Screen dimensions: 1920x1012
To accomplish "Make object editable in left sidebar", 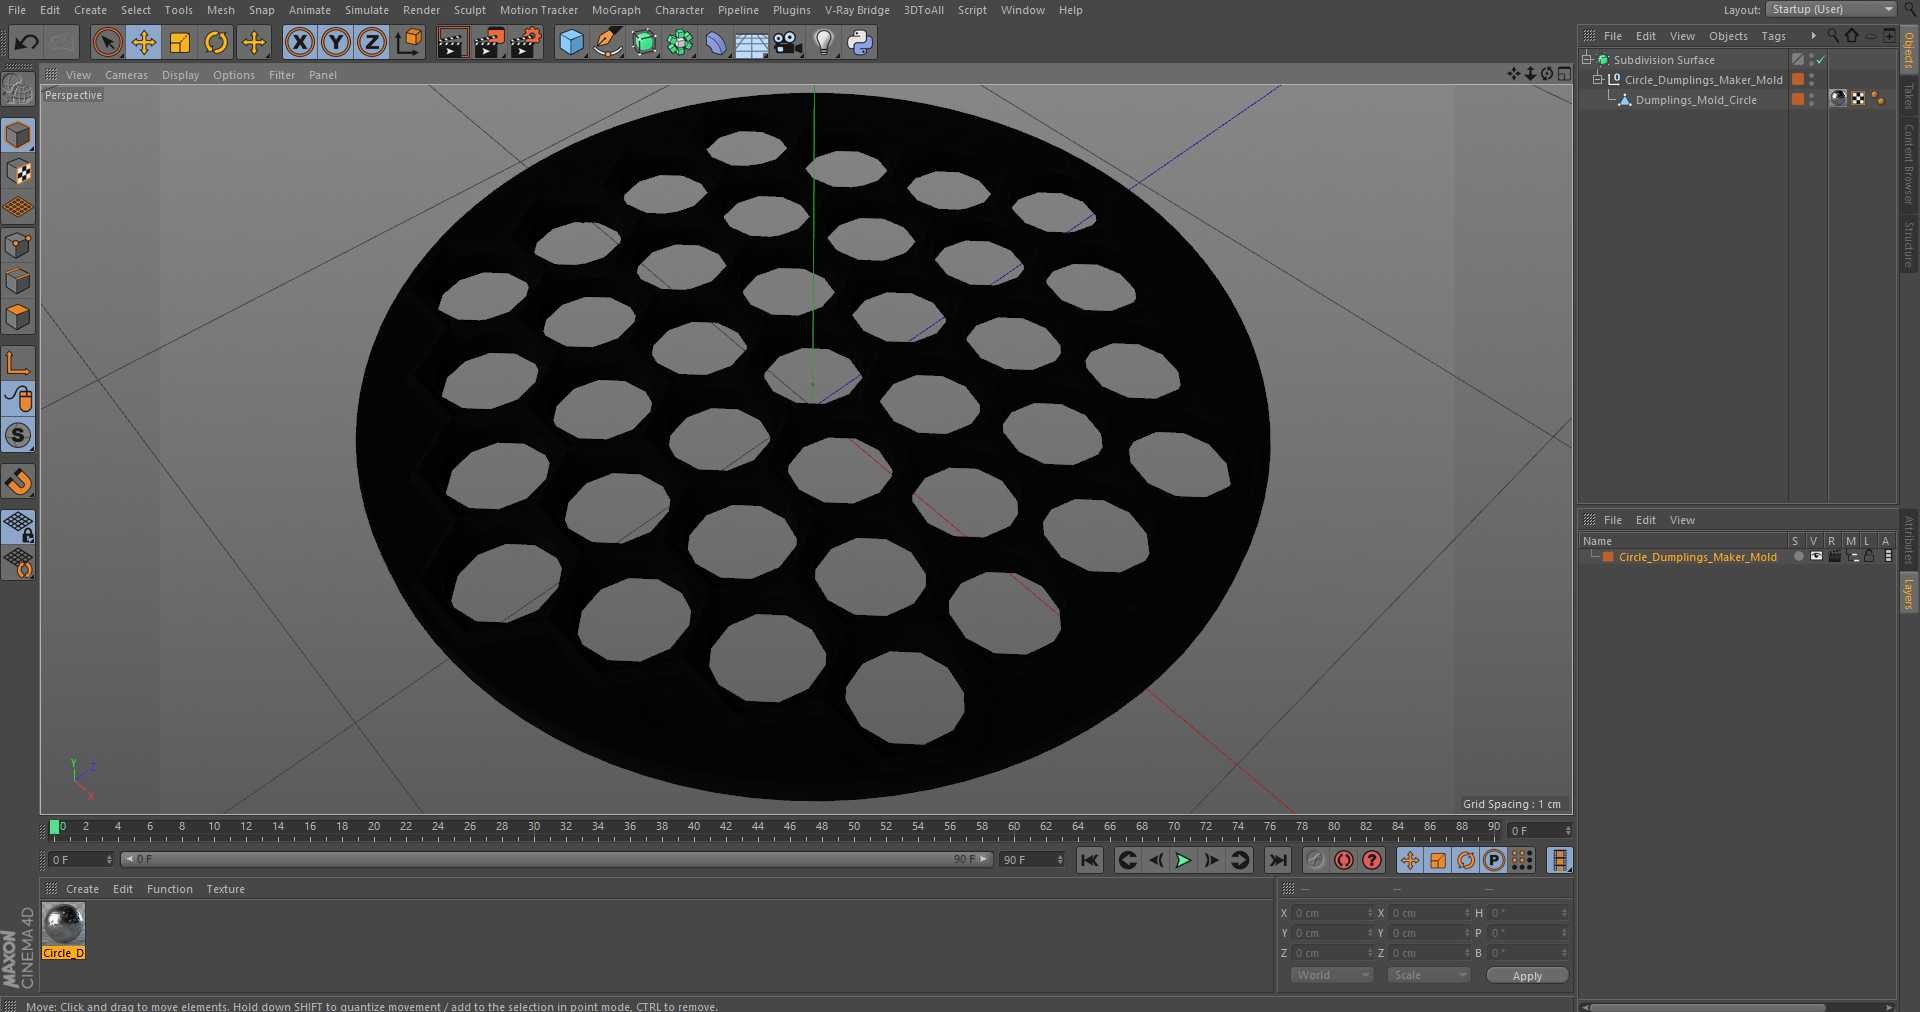I will coord(18,90).
